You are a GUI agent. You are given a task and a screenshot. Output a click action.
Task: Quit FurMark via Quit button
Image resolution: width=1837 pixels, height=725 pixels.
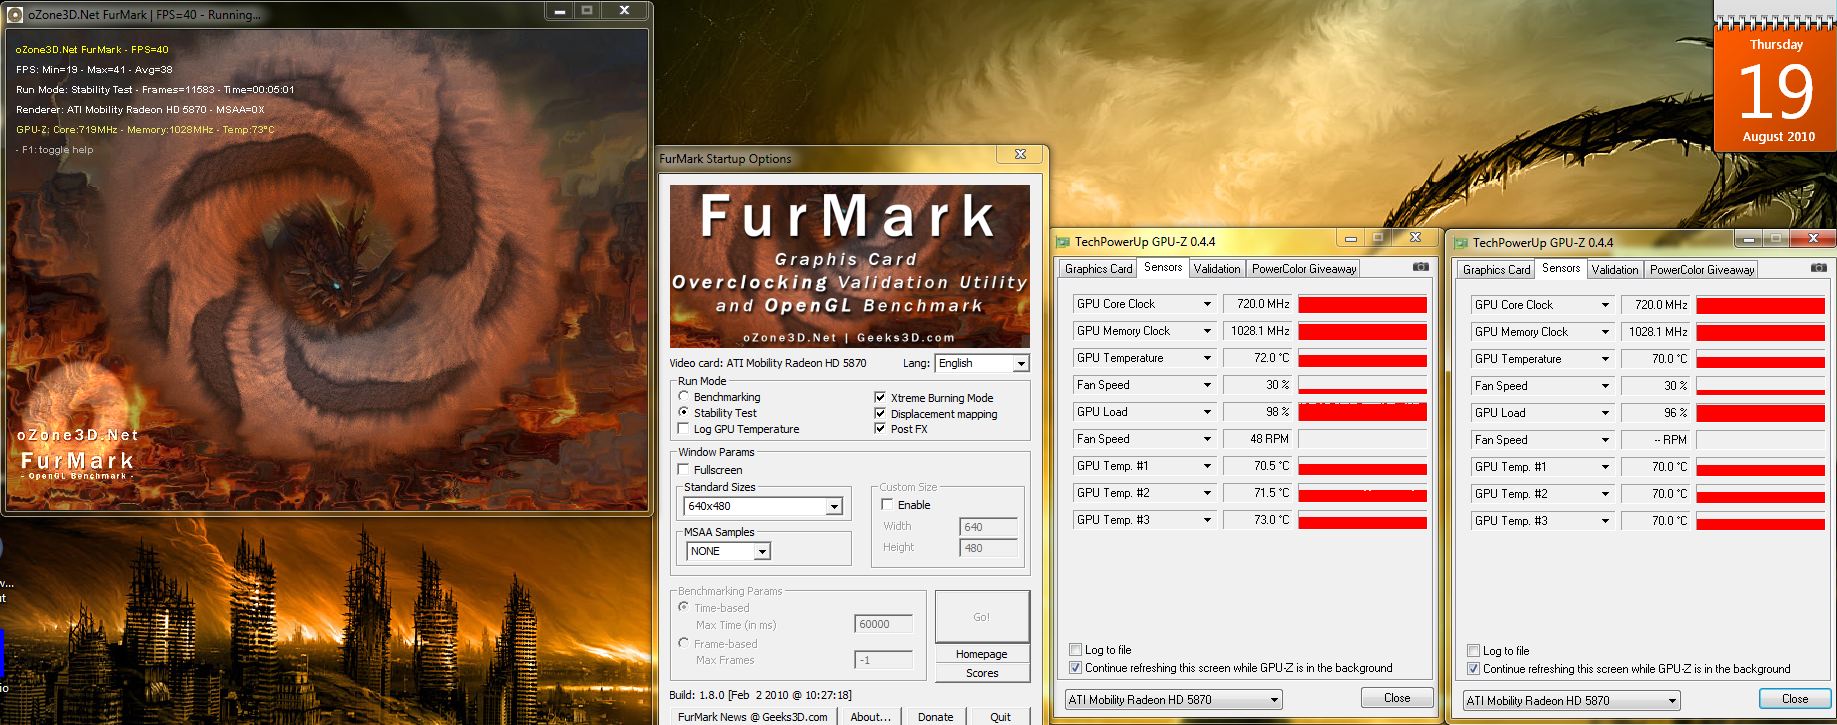(1000, 716)
